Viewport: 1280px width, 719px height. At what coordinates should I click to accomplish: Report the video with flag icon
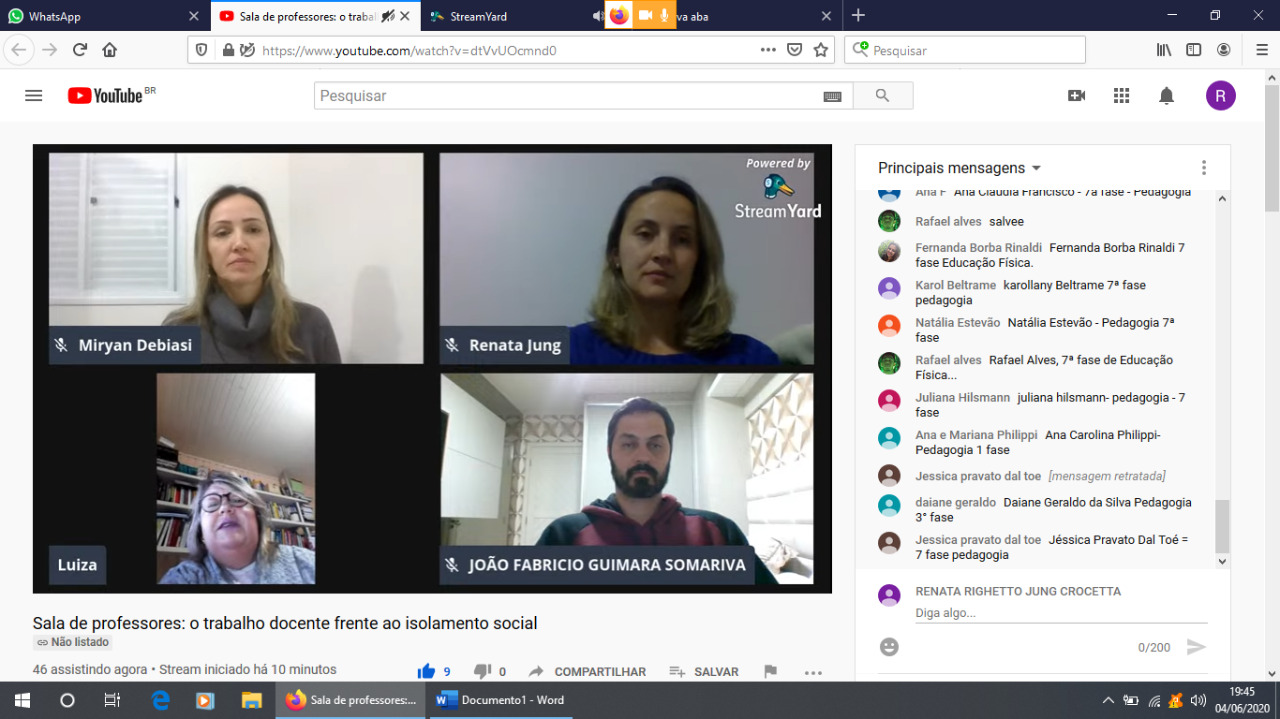[x=770, y=672]
